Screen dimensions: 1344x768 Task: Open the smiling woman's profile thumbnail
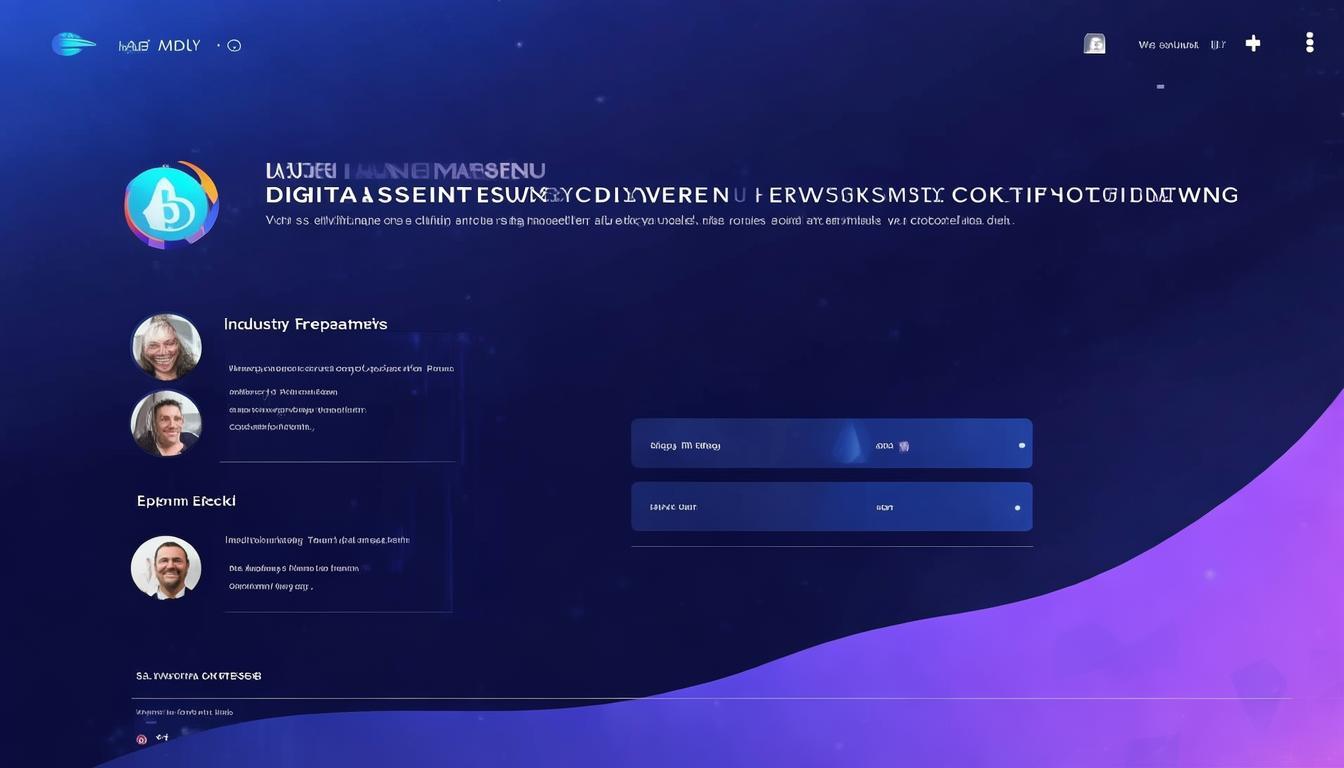pos(166,345)
